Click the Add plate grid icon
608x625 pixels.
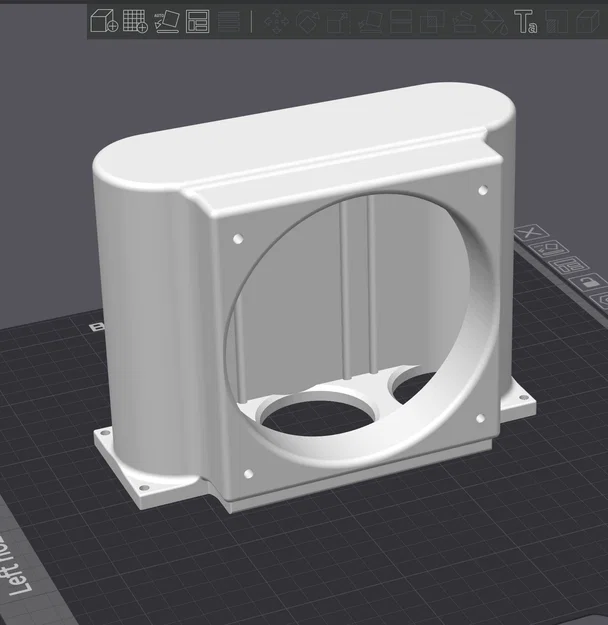pos(135,21)
